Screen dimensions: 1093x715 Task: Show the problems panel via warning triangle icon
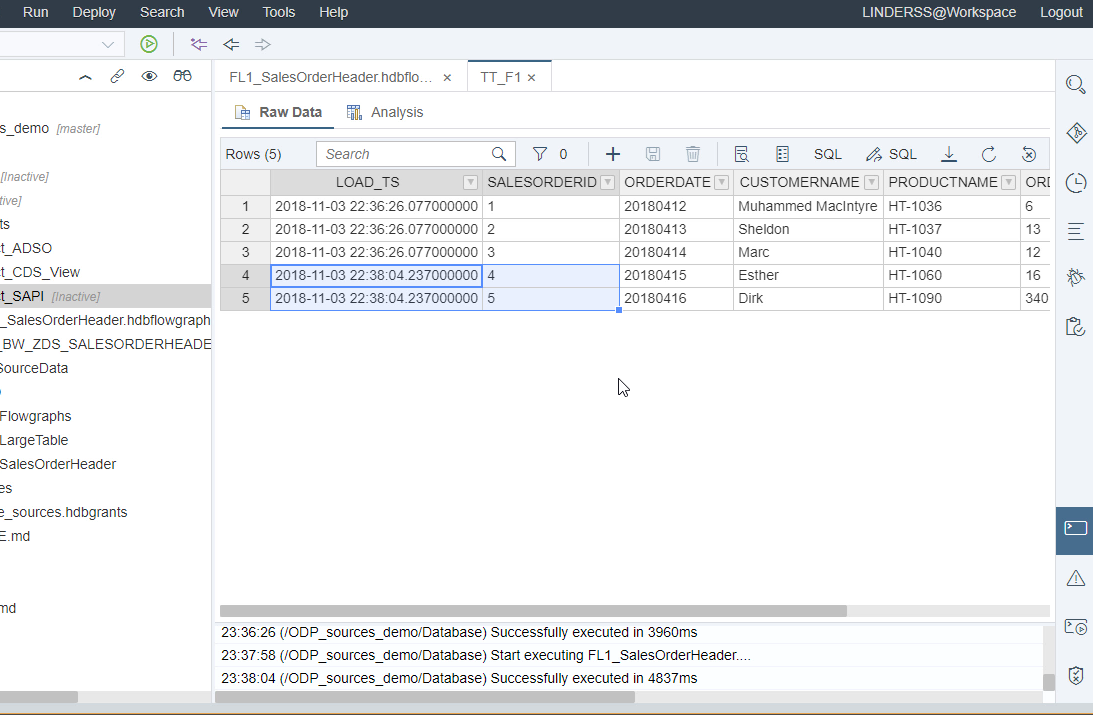[x=1075, y=578]
